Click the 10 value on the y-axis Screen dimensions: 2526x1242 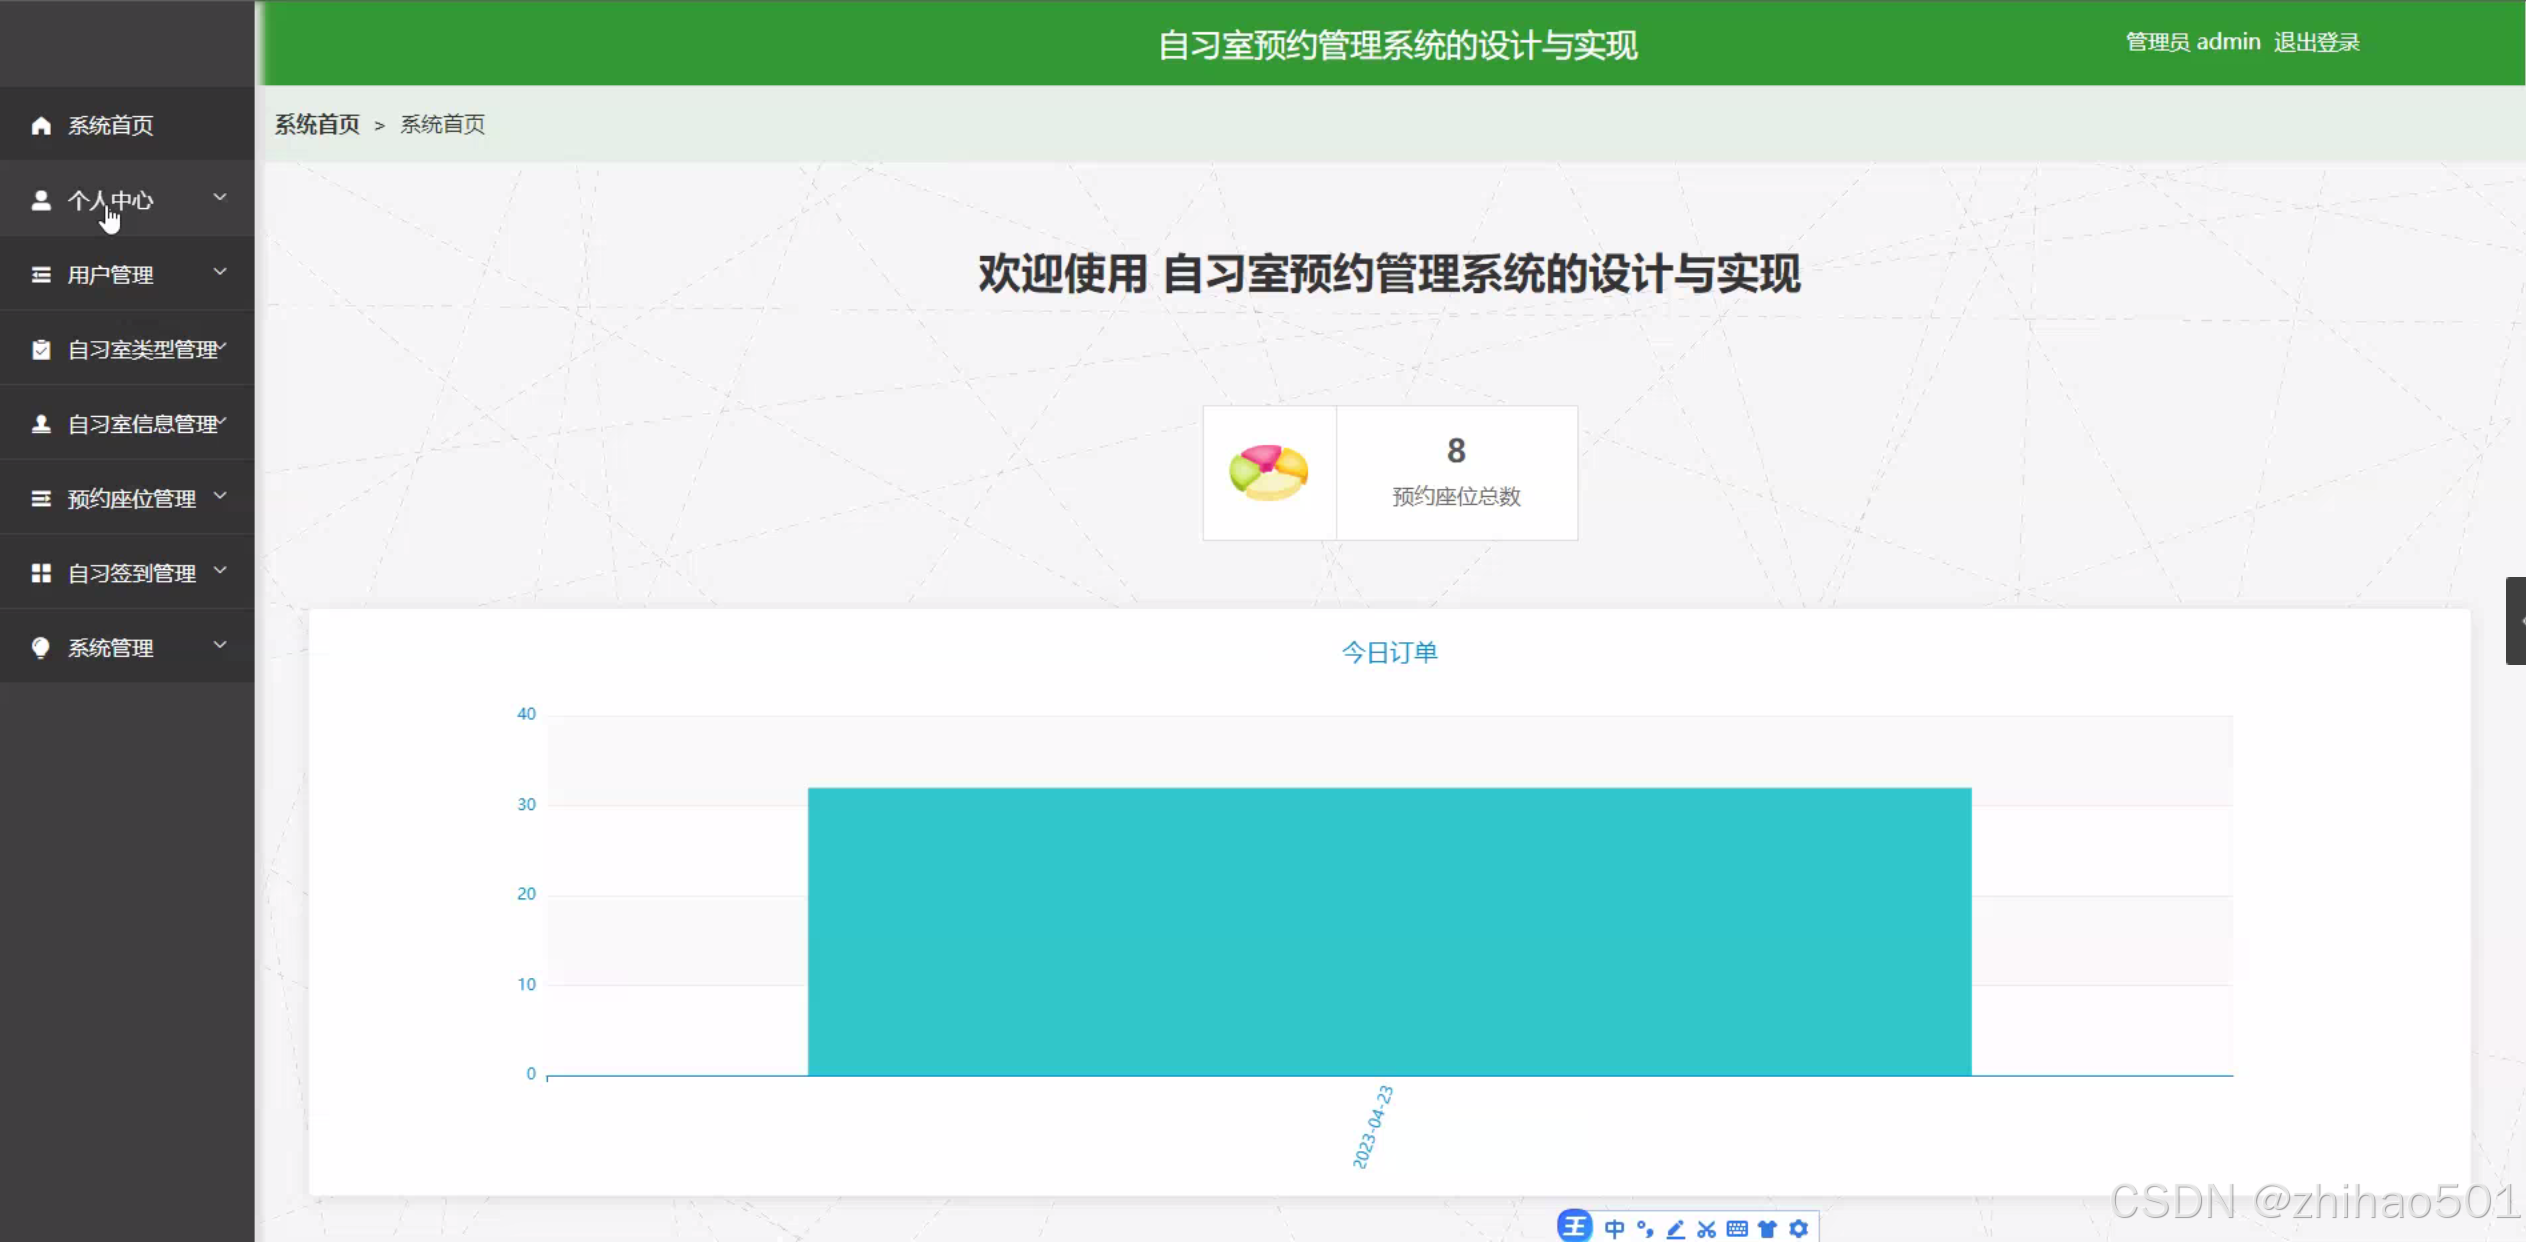[526, 984]
